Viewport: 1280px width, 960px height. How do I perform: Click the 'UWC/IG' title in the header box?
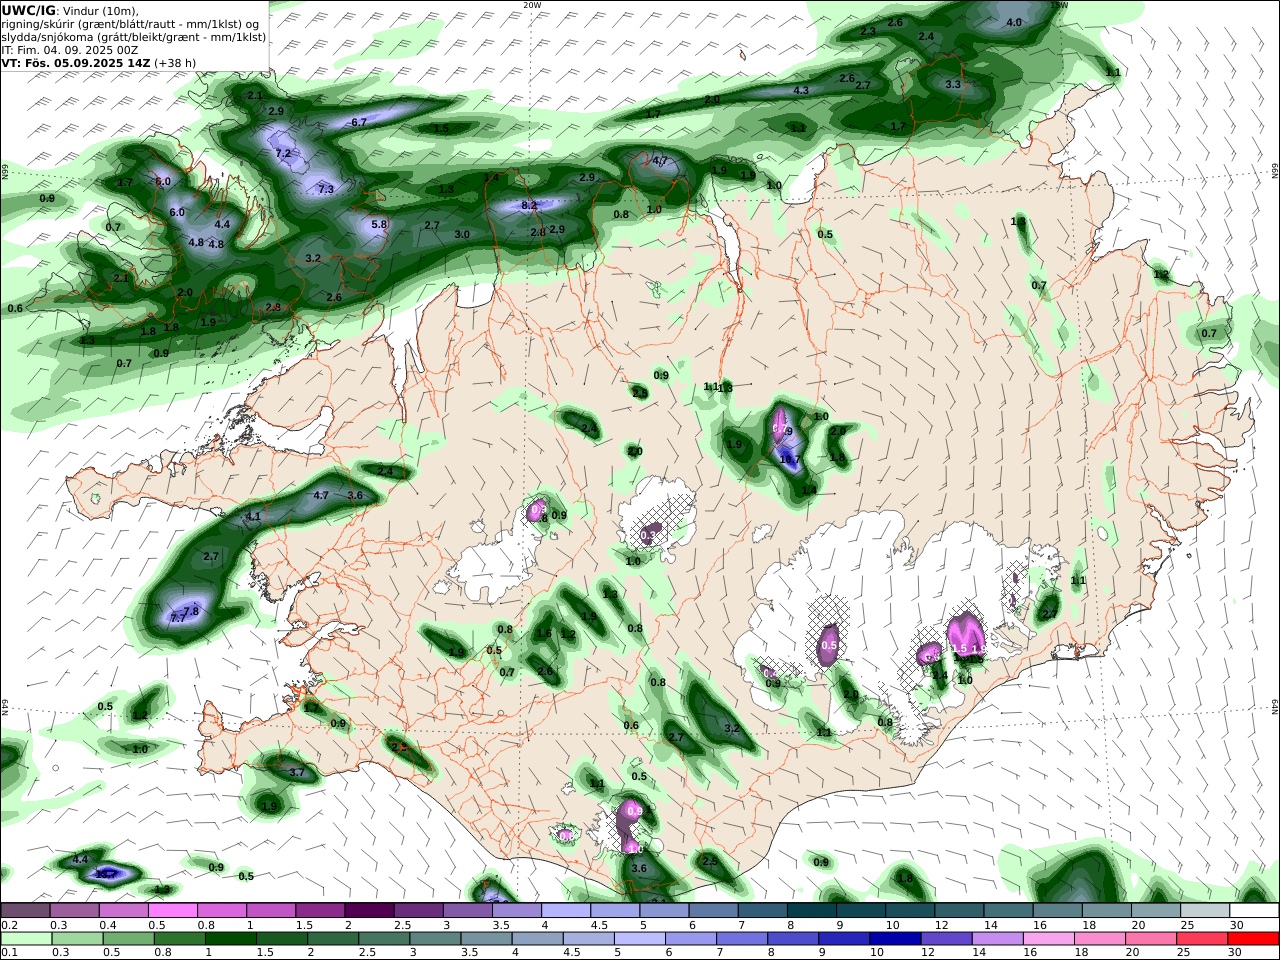(x=28, y=10)
